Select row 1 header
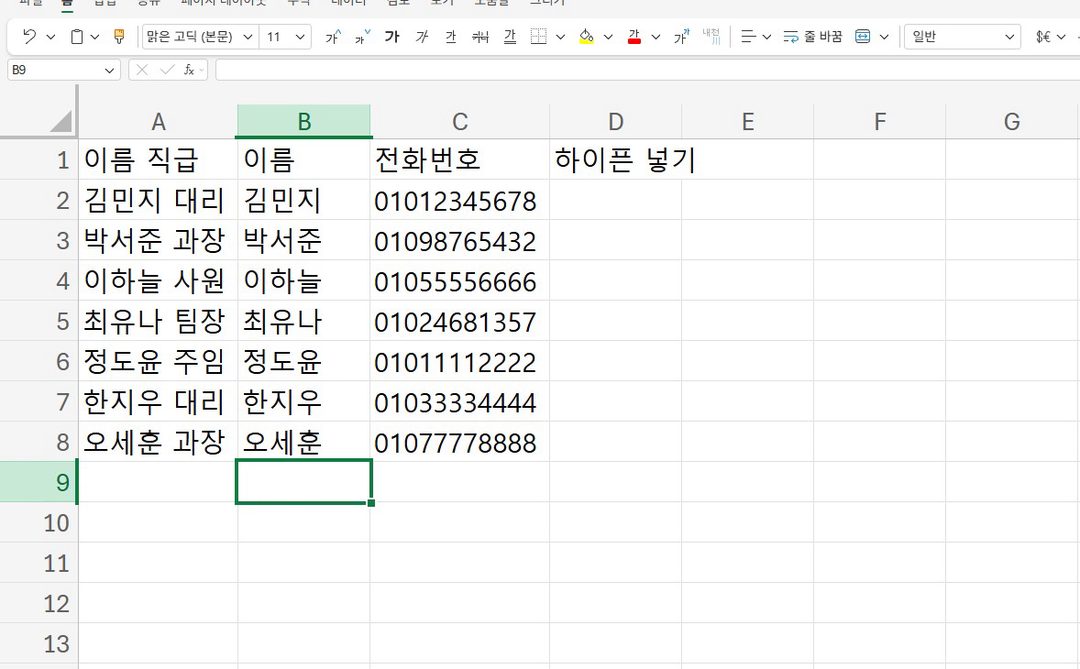 tap(39, 160)
